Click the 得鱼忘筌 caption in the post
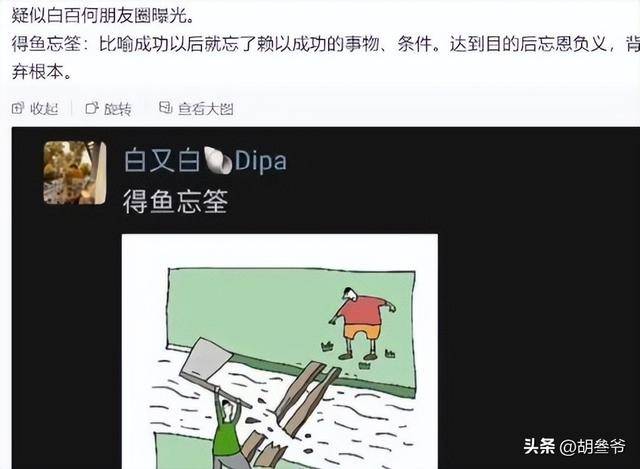 point(175,201)
